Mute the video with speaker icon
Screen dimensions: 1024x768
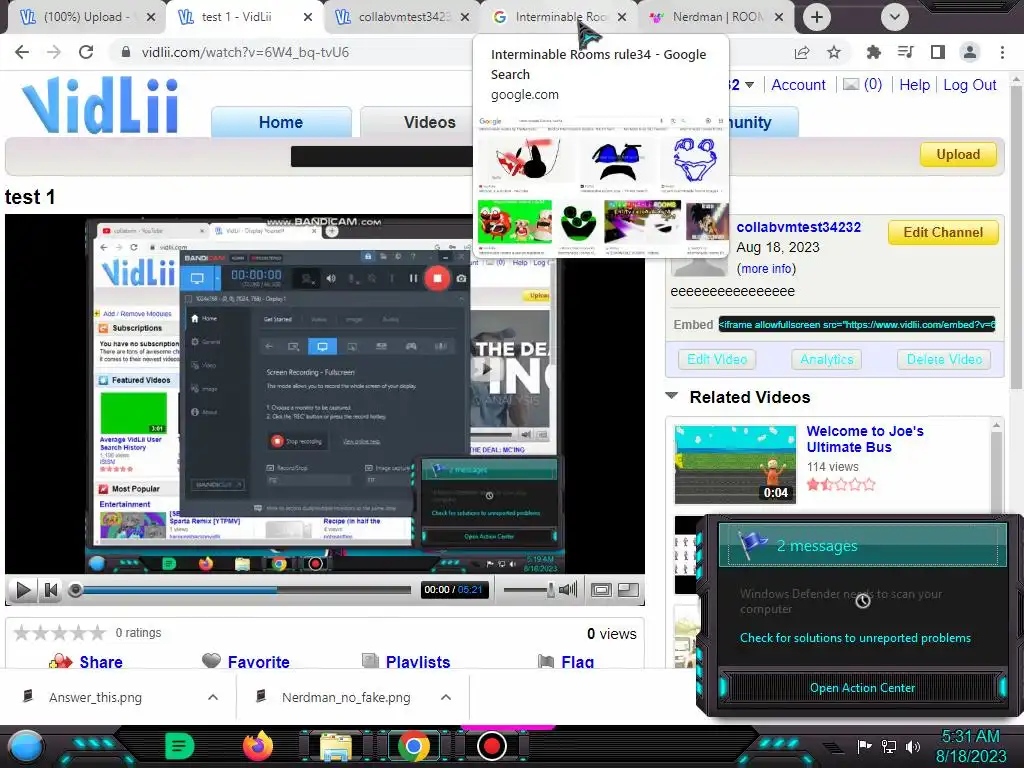[x=568, y=590]
